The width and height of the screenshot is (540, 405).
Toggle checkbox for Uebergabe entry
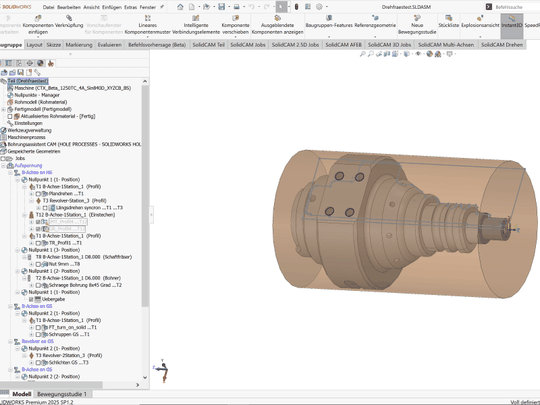(31, 299)
